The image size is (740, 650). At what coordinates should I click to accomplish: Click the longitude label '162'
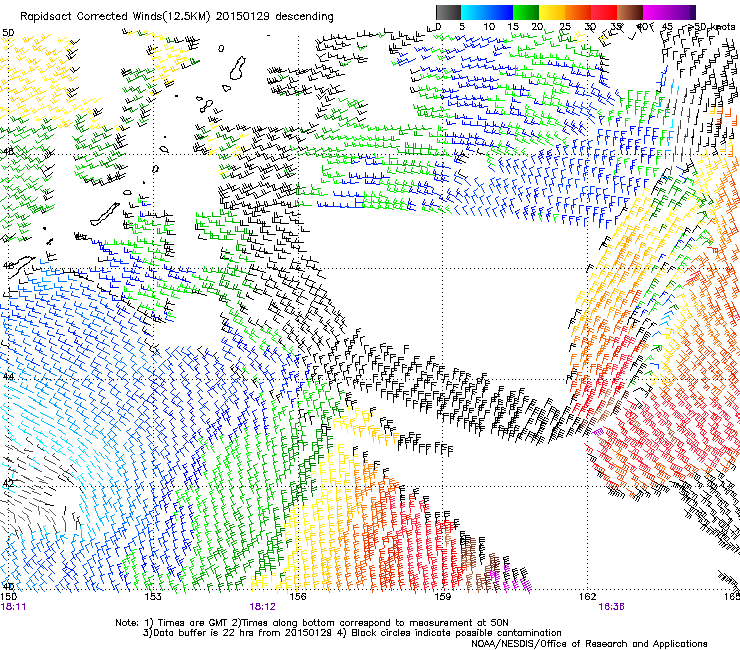pyautogui.click(x=588, y=597)
